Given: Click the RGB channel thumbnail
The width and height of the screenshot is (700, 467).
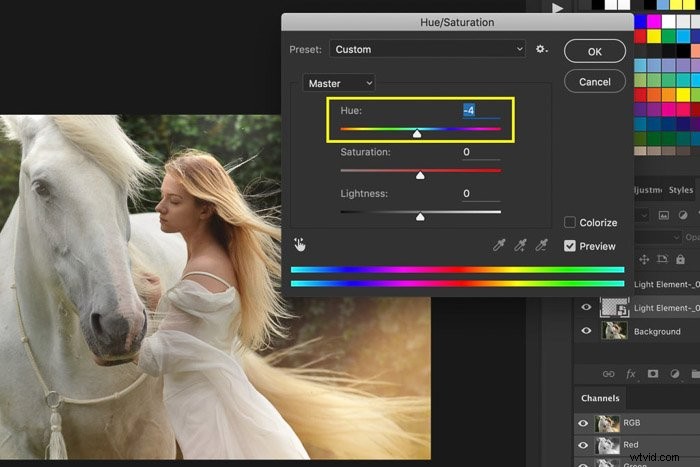Looking at the screenshot, I should tap(608, 423).
